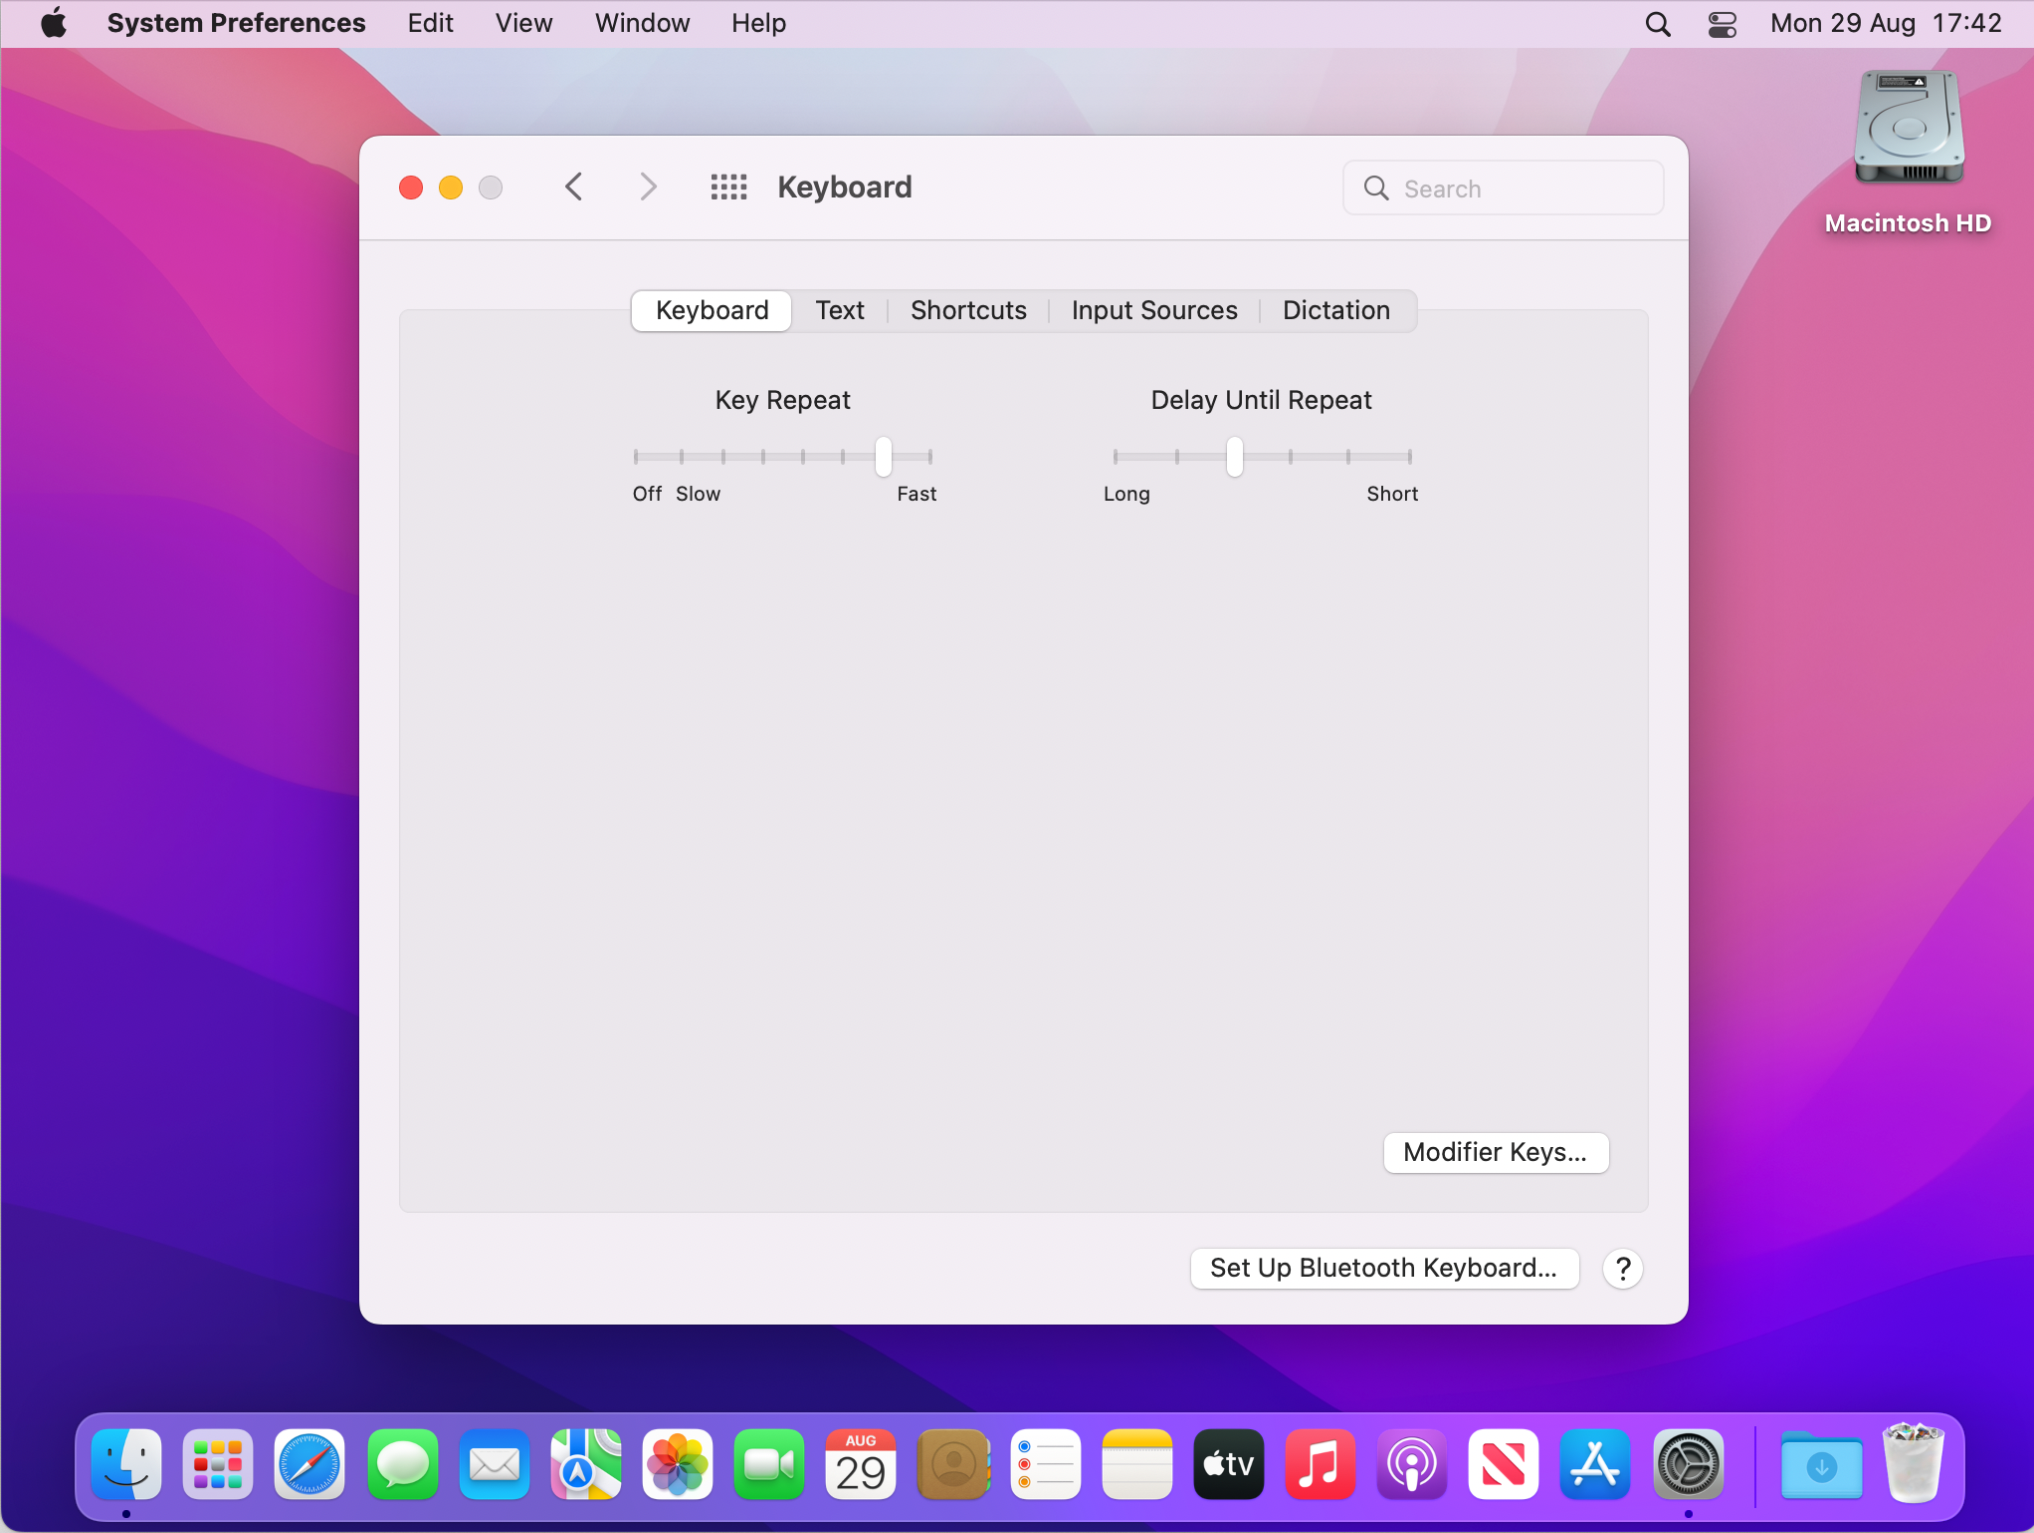Open the Apple menu

(x=53, y=23)
